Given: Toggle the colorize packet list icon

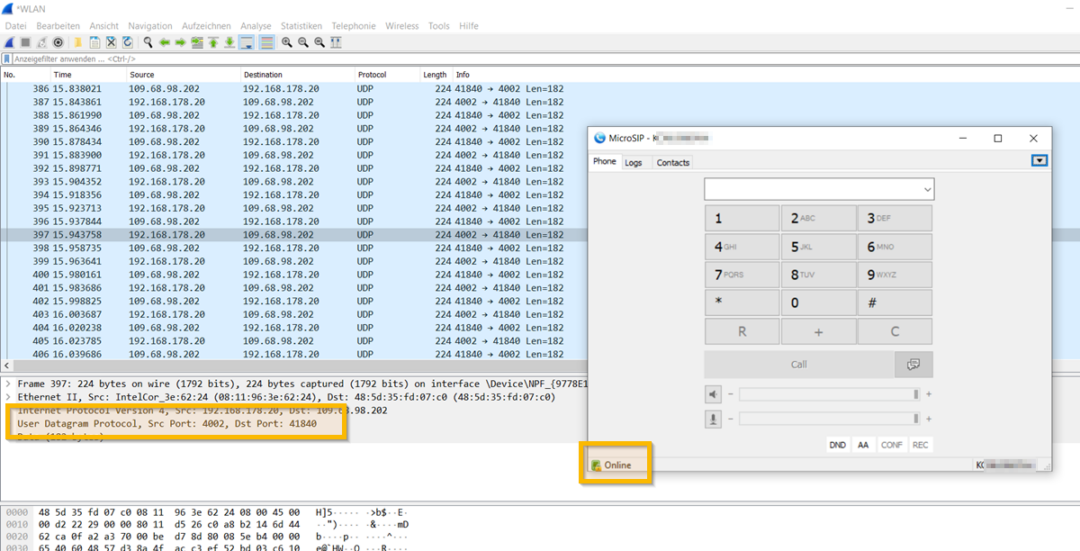Looking at the screenshot, I should (267, 42).
